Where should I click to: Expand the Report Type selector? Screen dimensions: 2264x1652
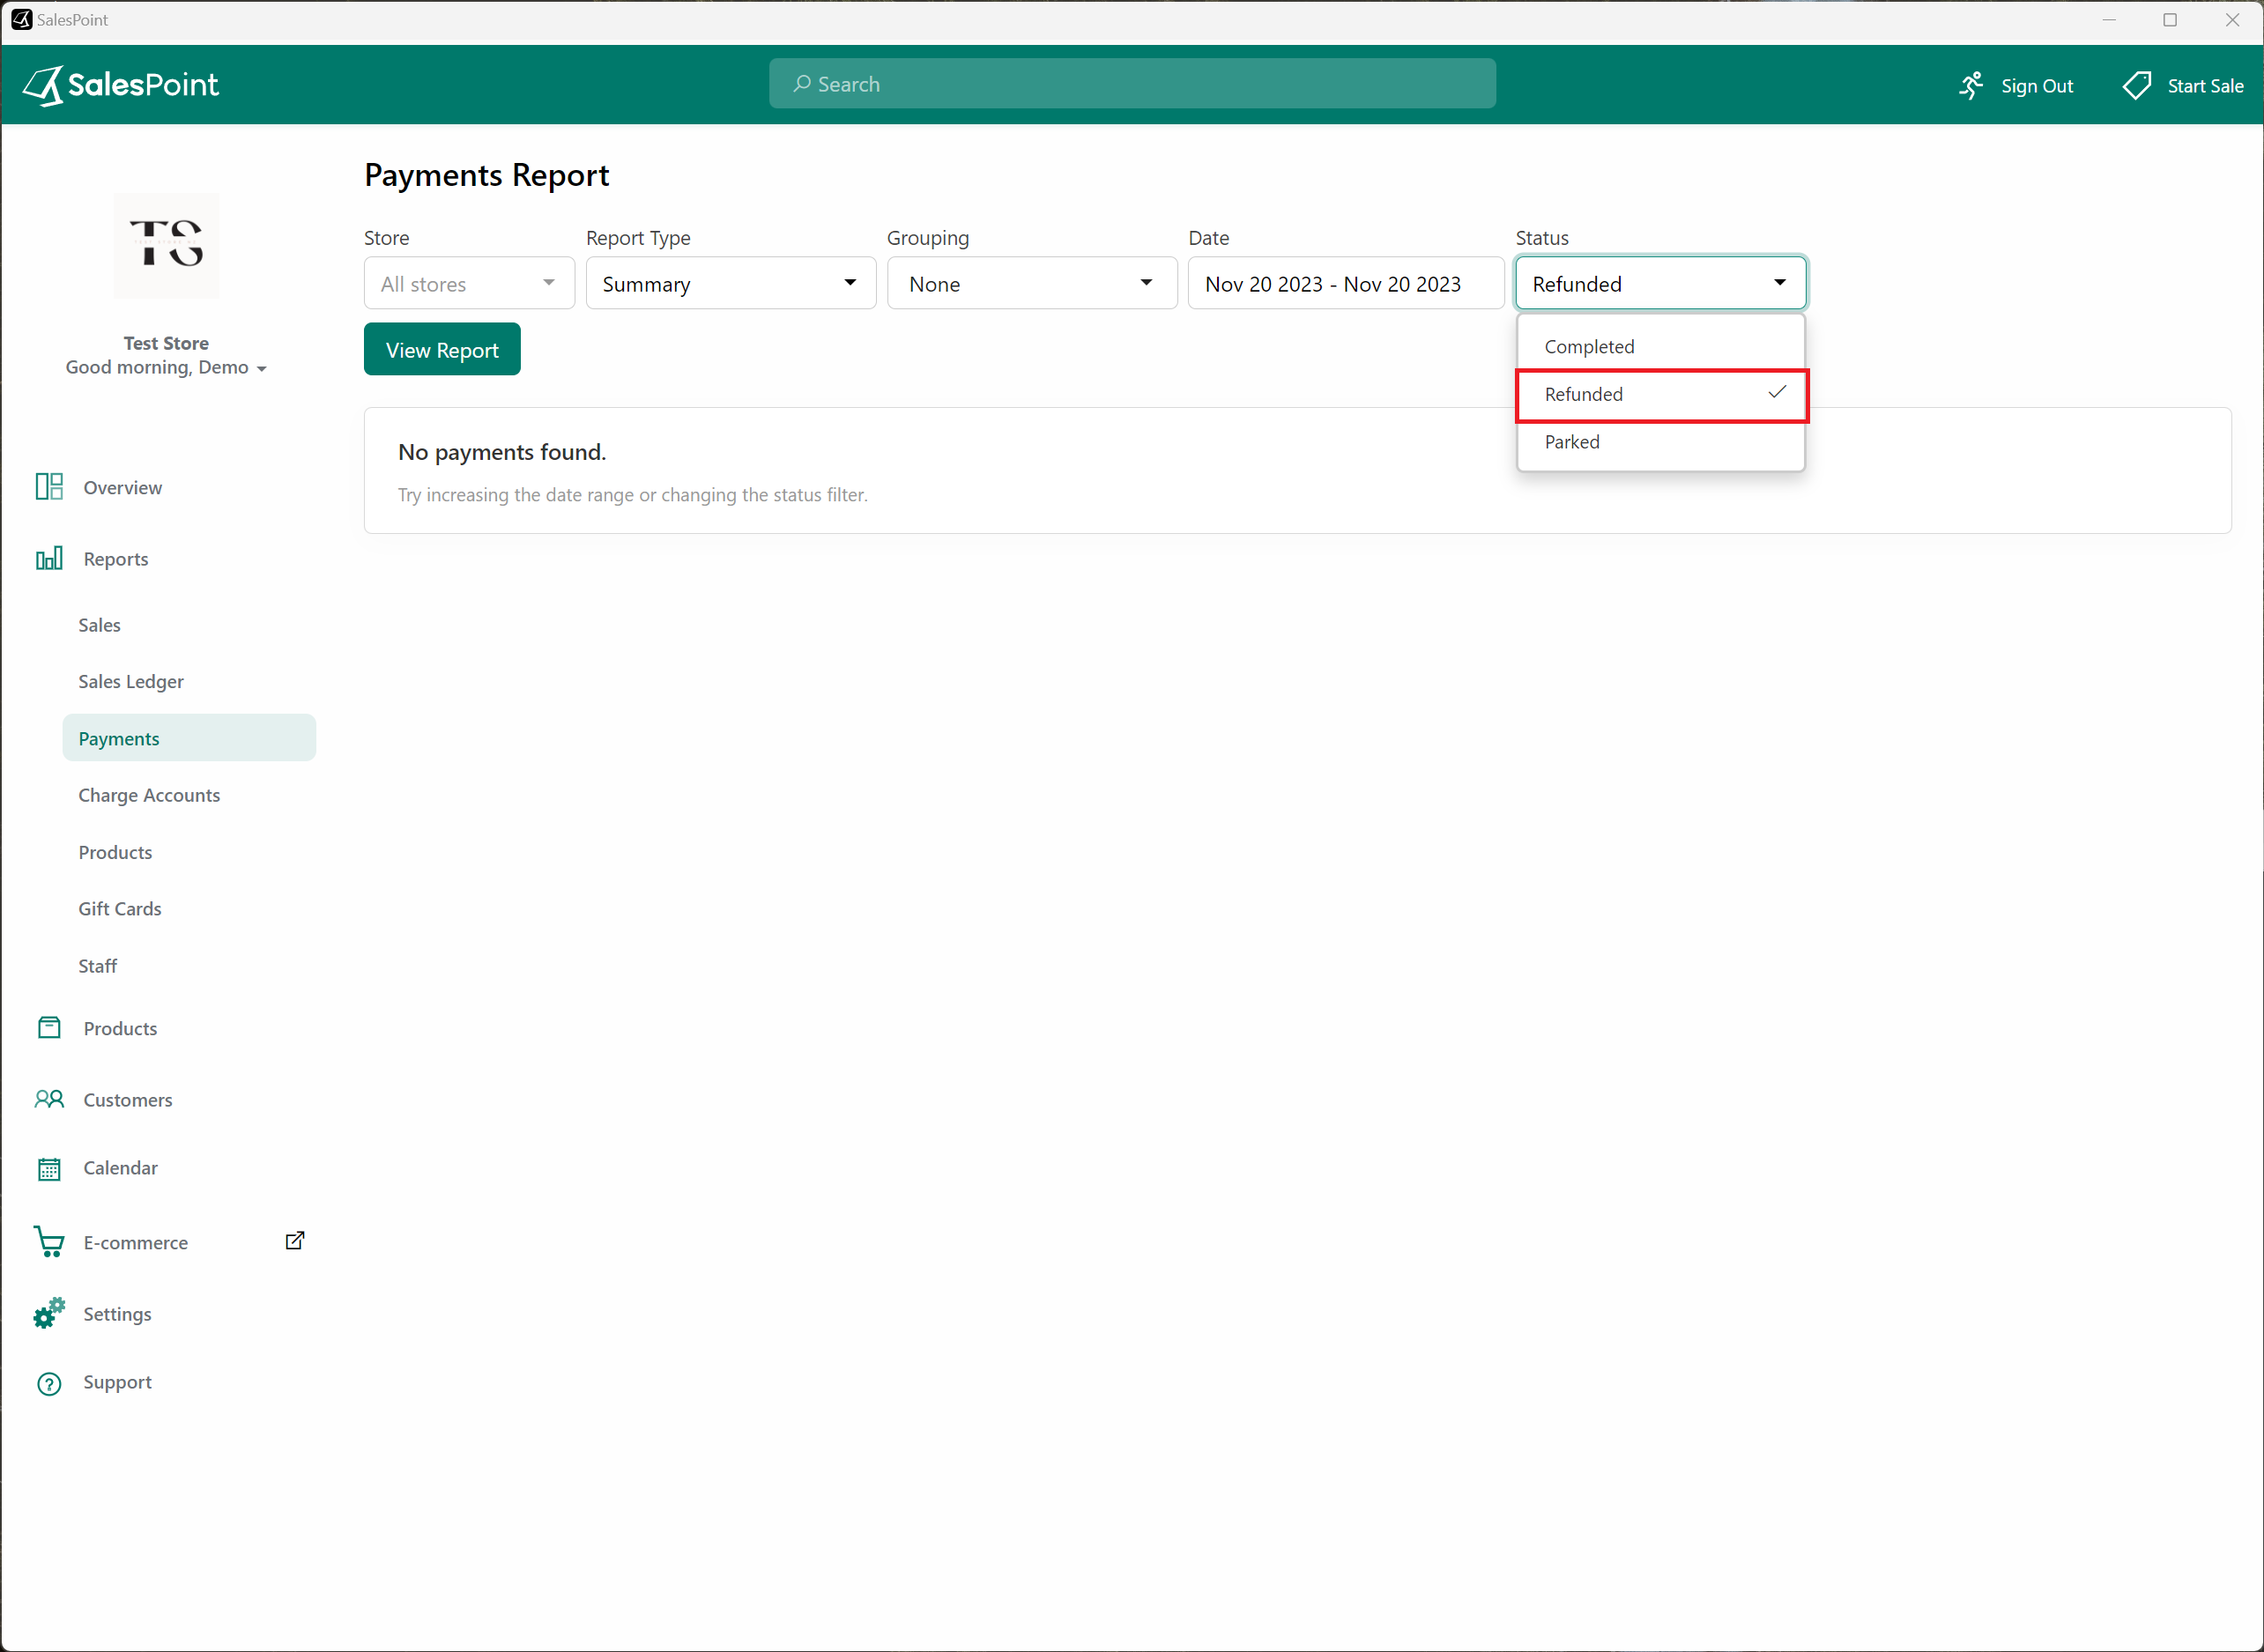coord(730,283)
